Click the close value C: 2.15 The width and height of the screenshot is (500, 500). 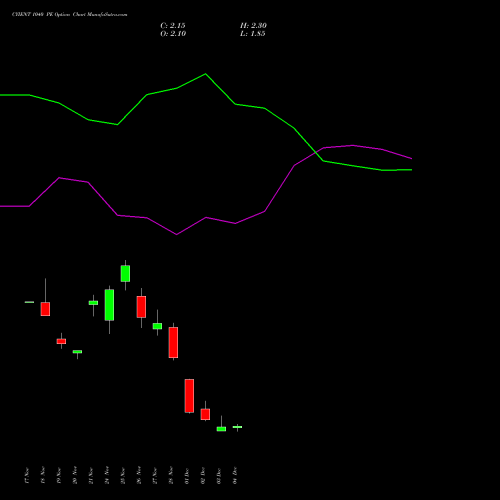(x=173, y=25)
